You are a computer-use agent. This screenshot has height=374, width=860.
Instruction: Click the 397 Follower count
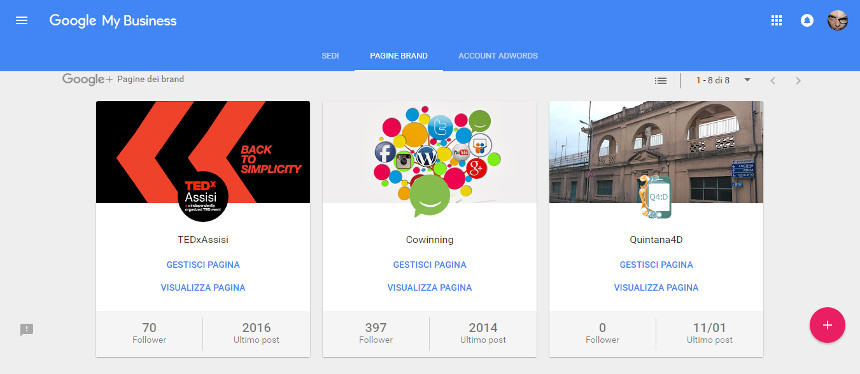tap(376, 333)
